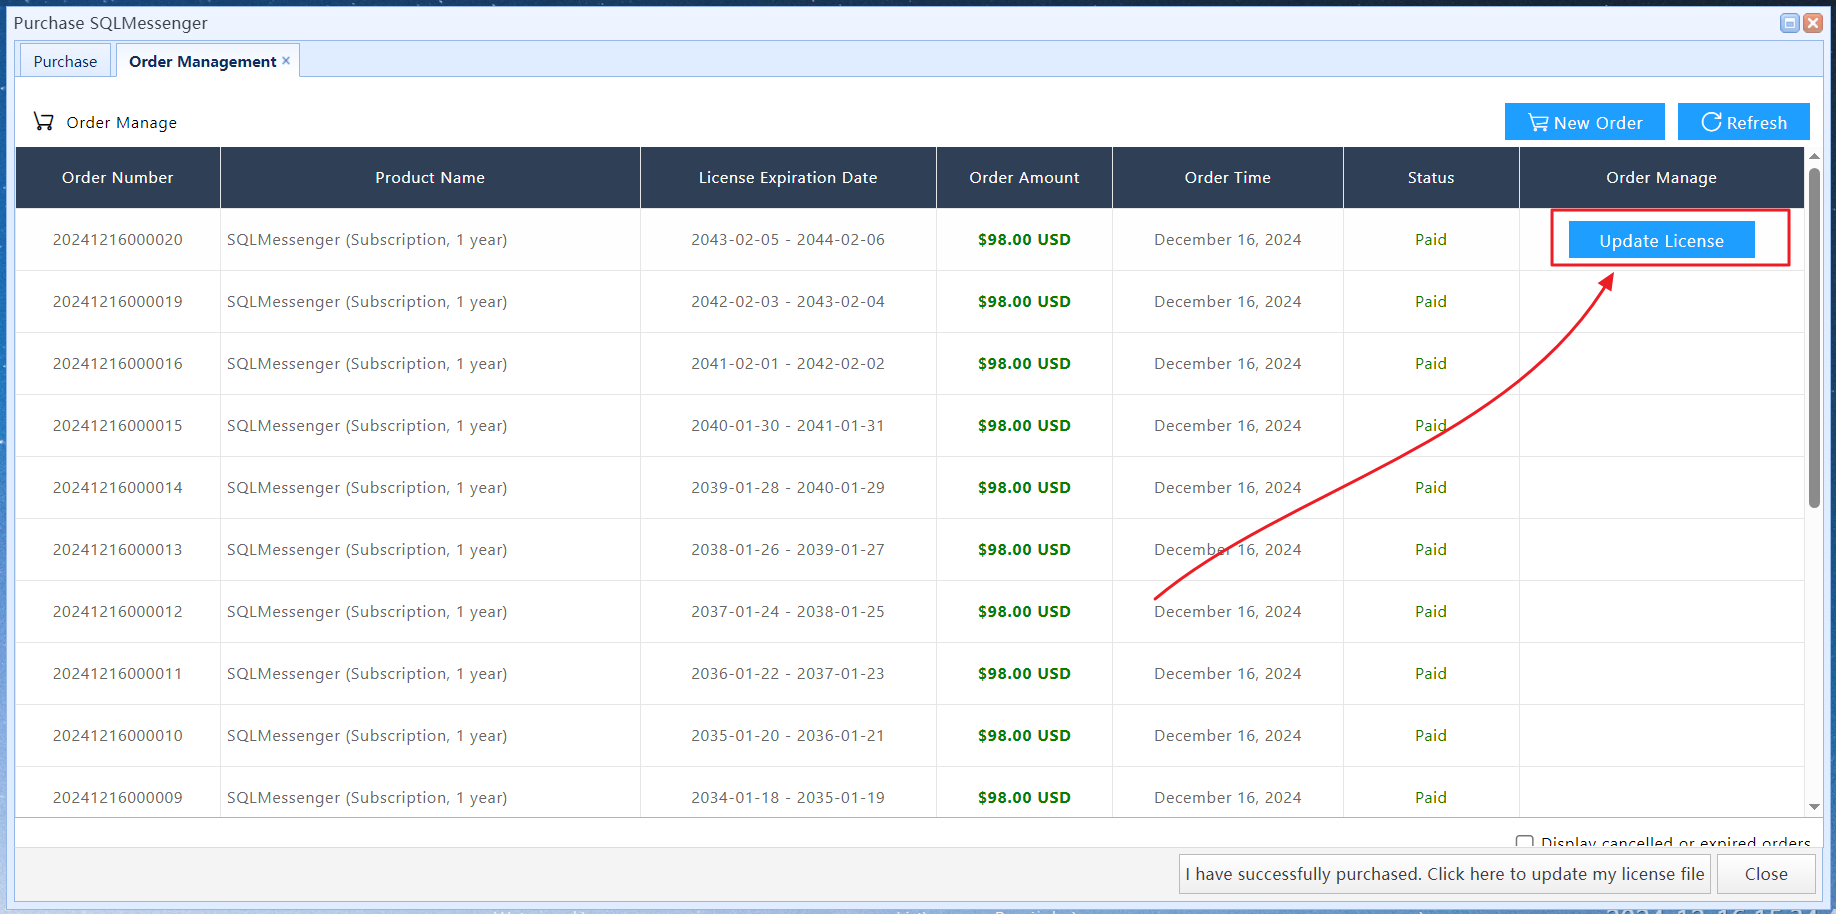1836x914 pixels.
Task: Click the scrollbar down arrow
Action: tap(1814, 807)
